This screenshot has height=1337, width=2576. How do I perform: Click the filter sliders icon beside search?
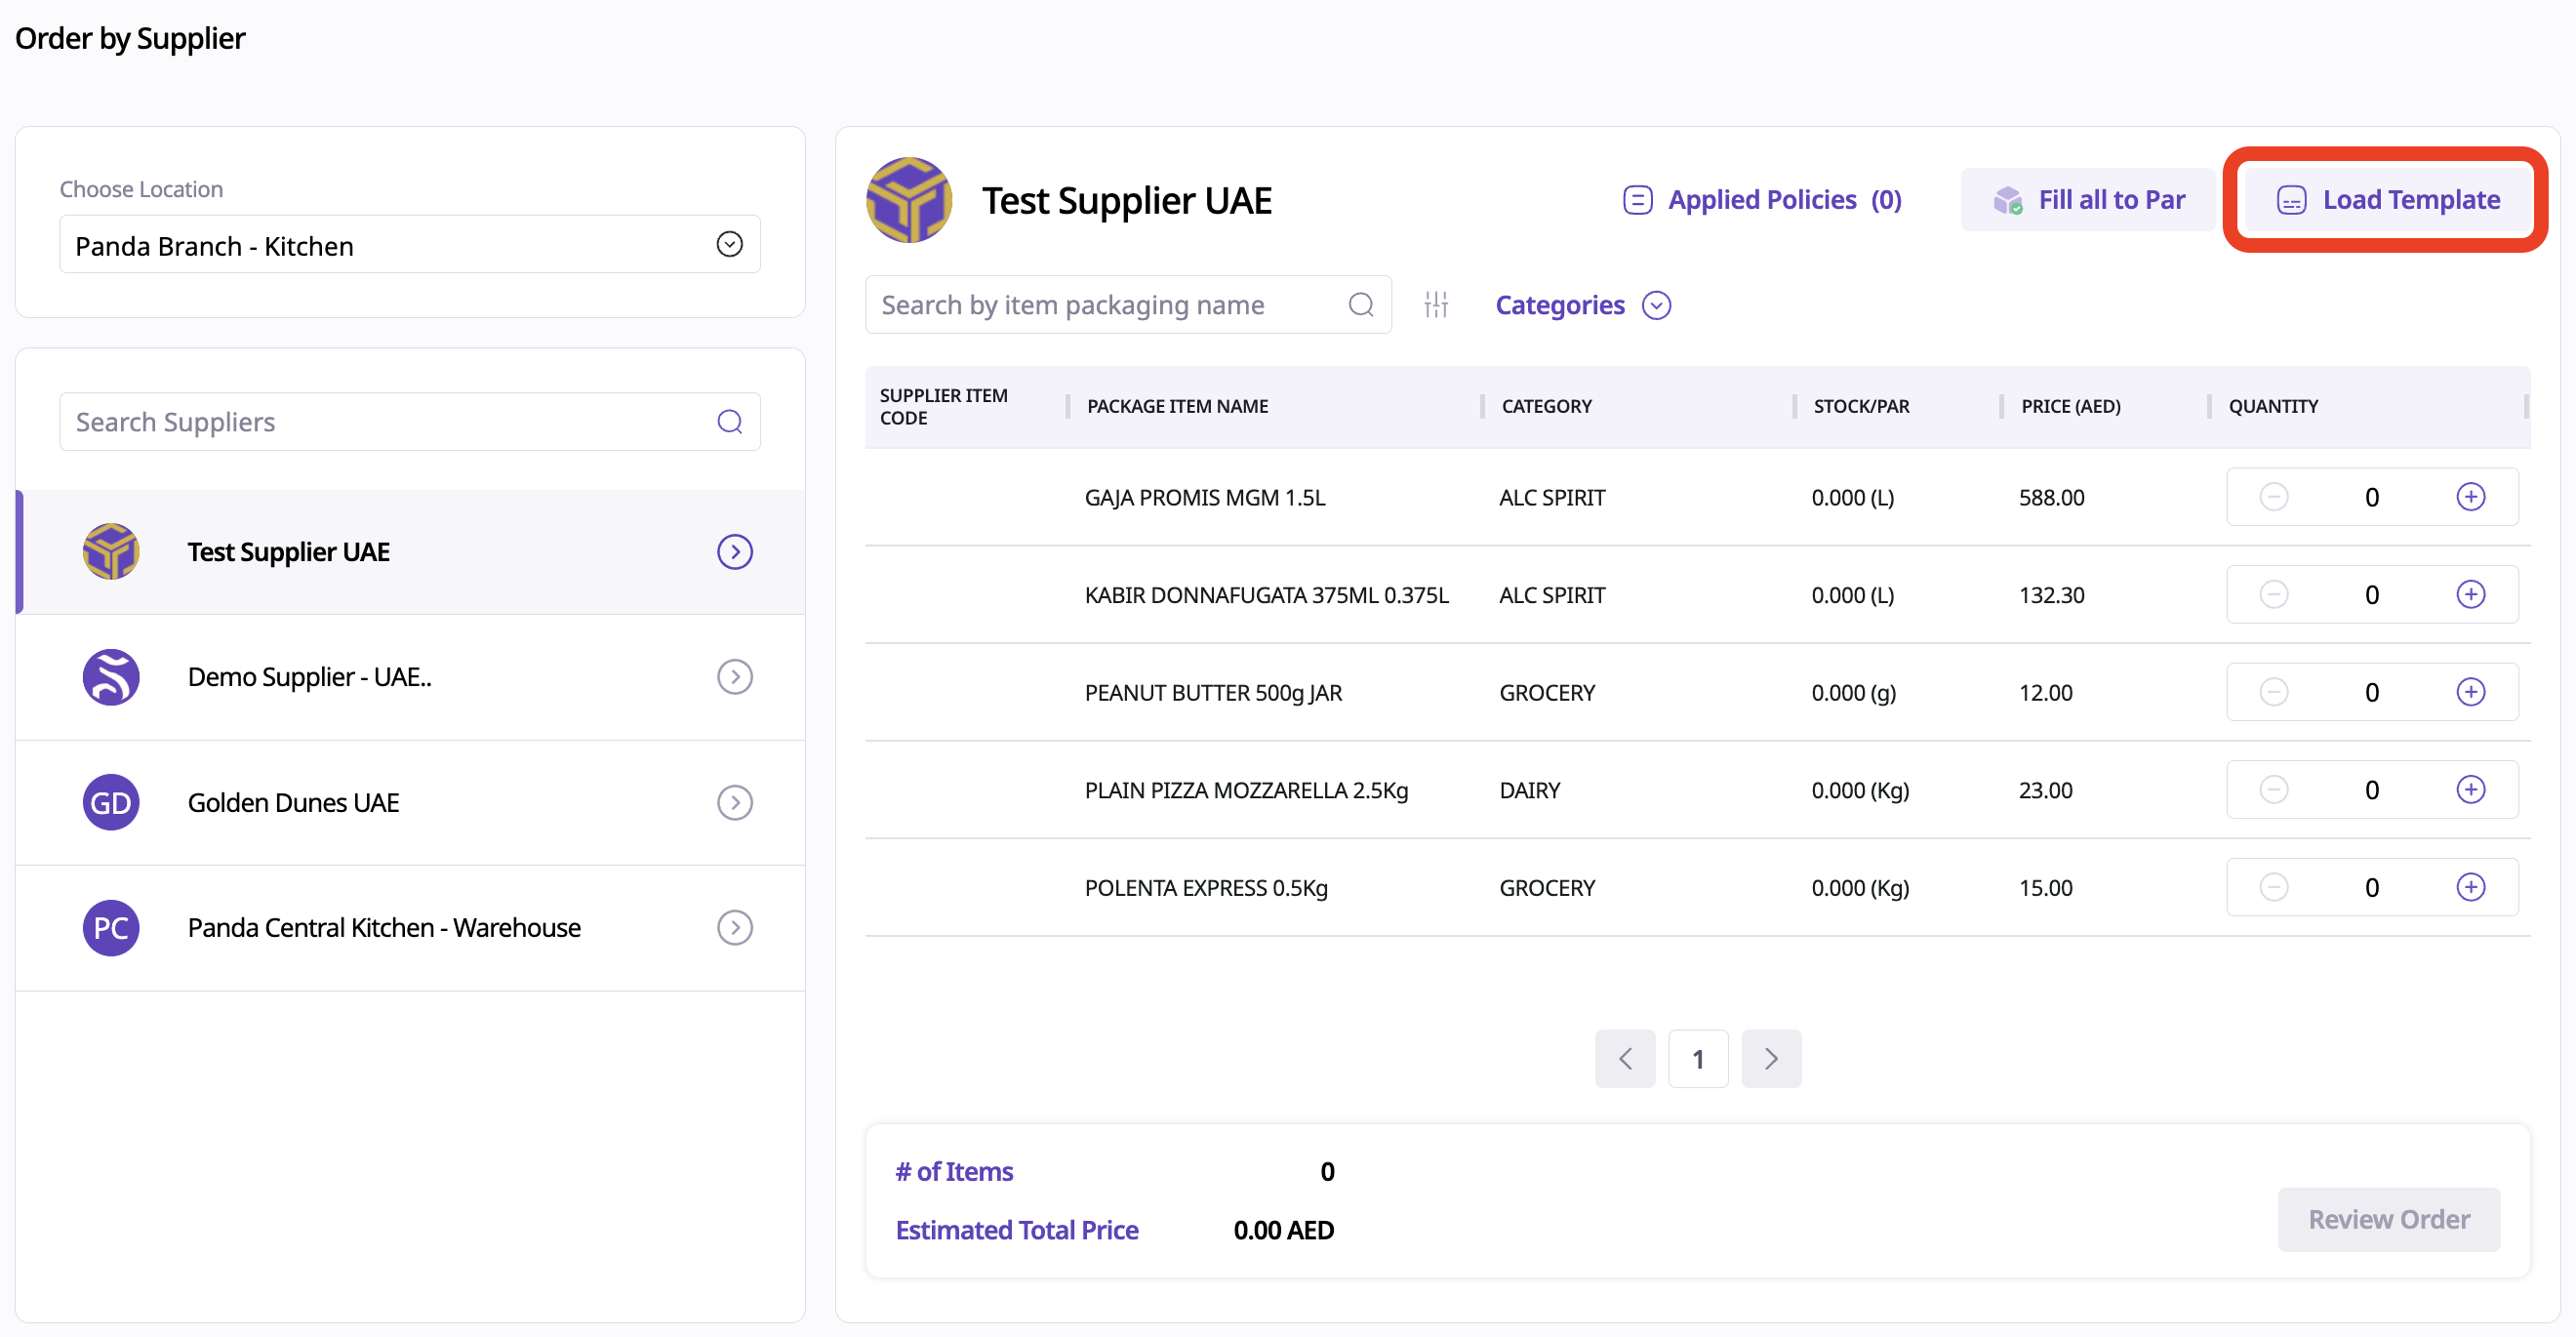coord(1436,305)
